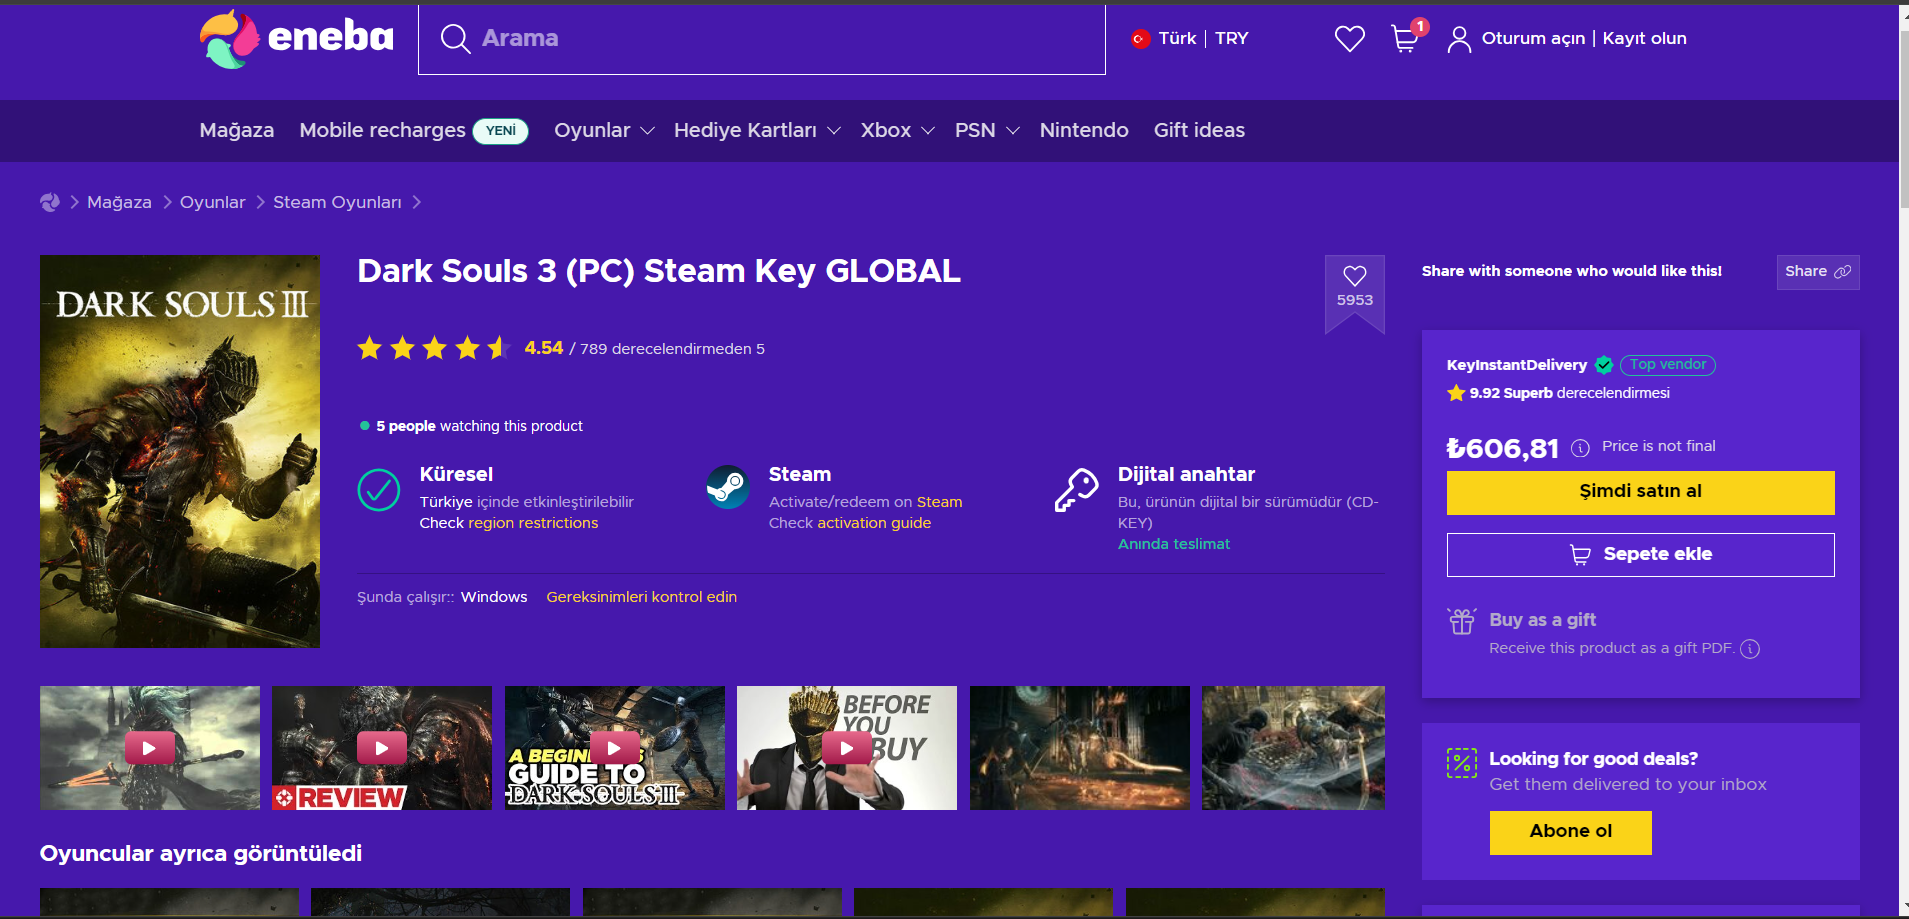Click the Eneba logo
This screenshot has width=1909, height=919.
point(296,39)
